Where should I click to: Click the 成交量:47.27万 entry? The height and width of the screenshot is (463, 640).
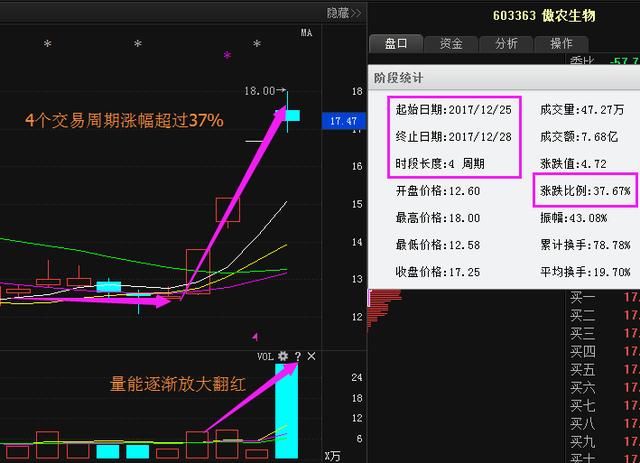pos(582,110)
